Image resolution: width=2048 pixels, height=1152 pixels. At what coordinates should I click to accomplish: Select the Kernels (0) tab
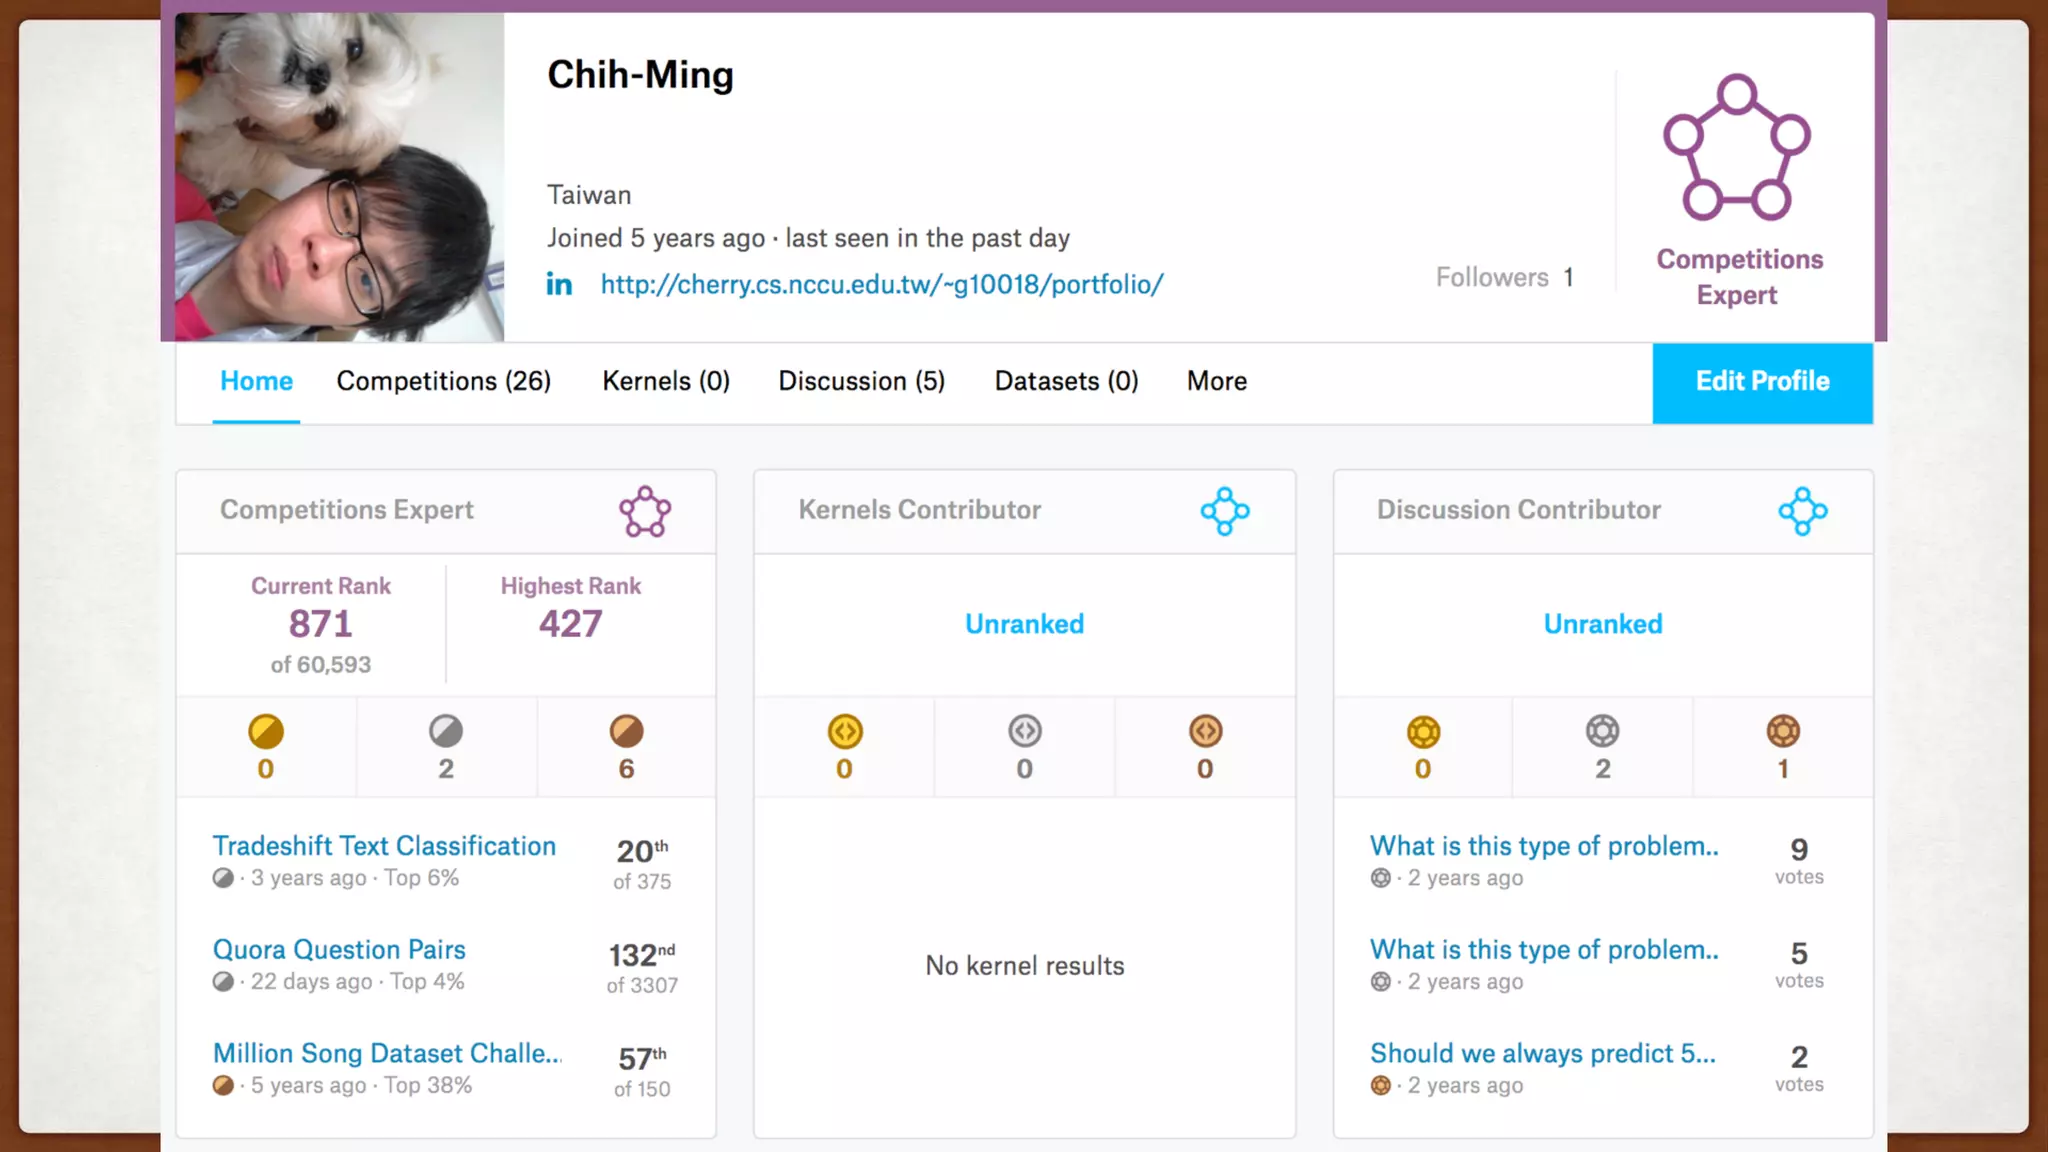666,381
